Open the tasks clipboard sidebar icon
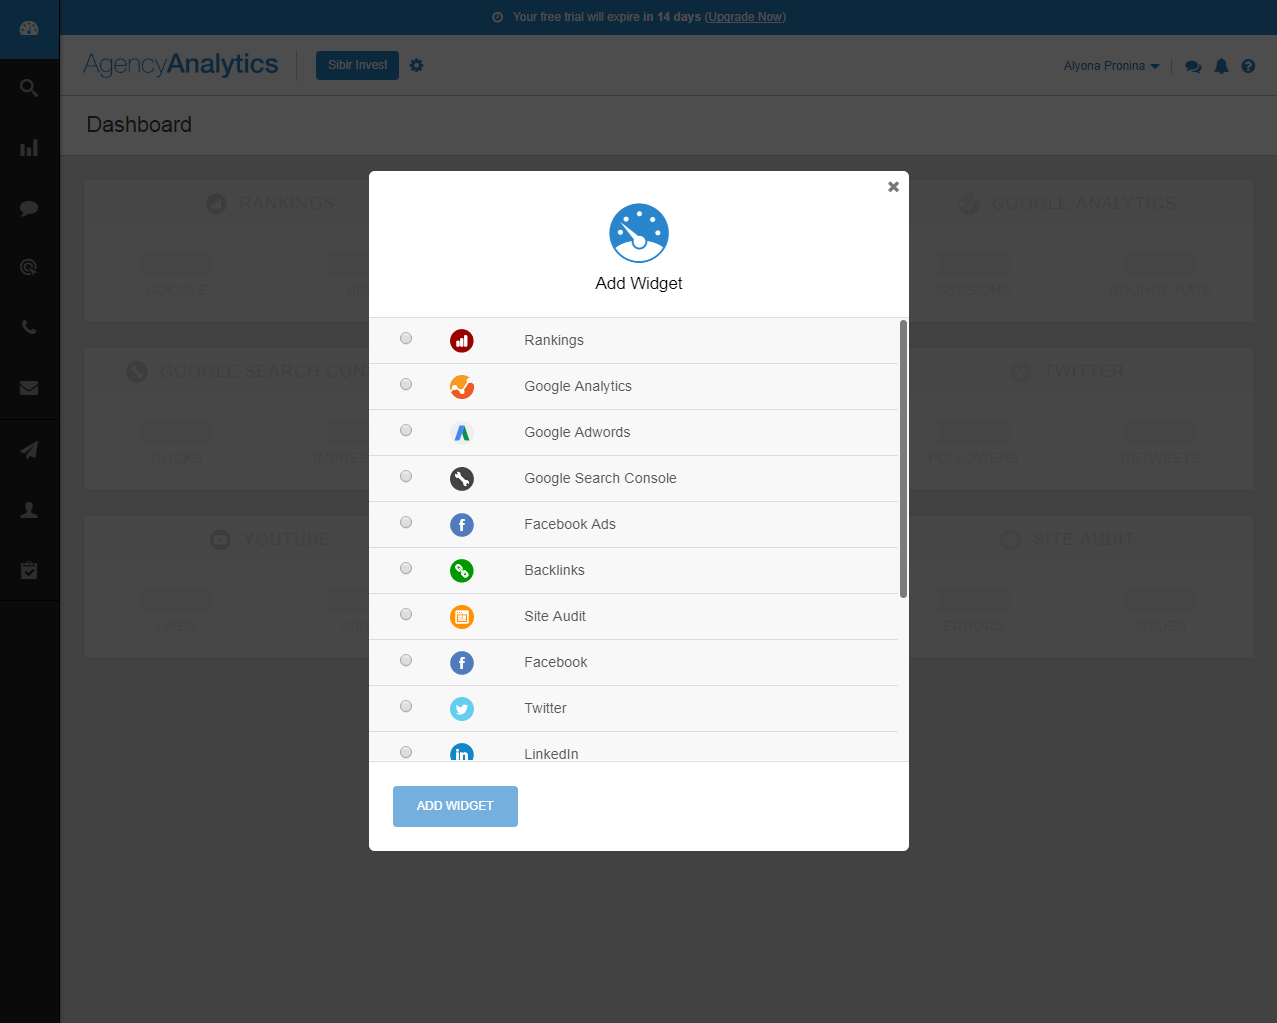The height and width of the screenshot is (1023, 1277). 29,570
